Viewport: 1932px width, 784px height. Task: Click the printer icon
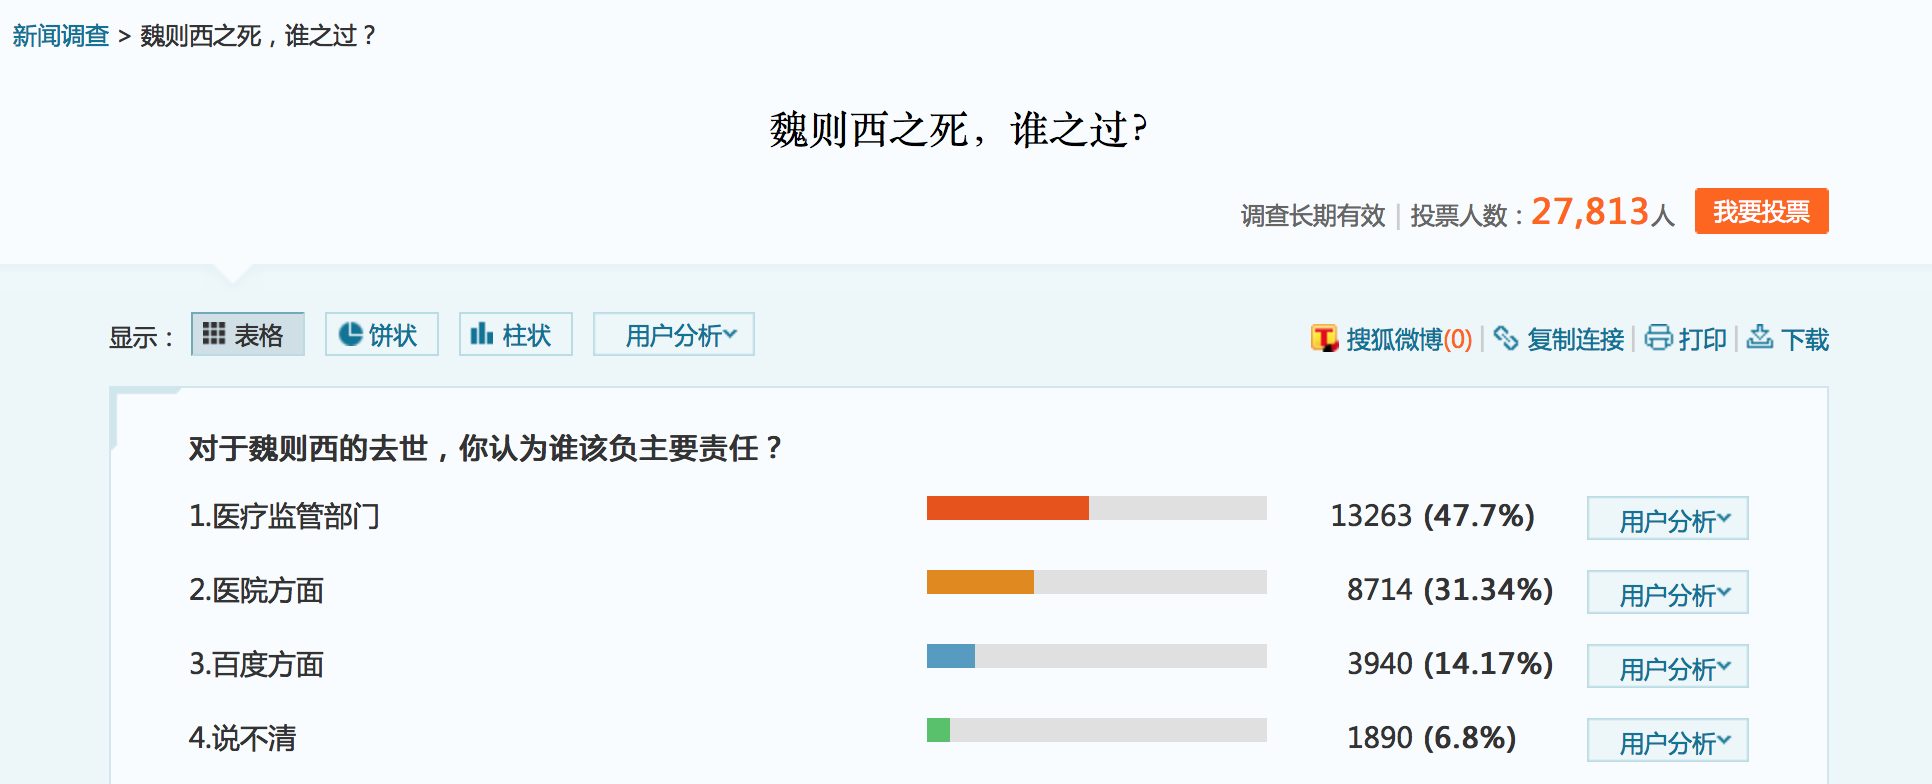(x=1658, y=337)
